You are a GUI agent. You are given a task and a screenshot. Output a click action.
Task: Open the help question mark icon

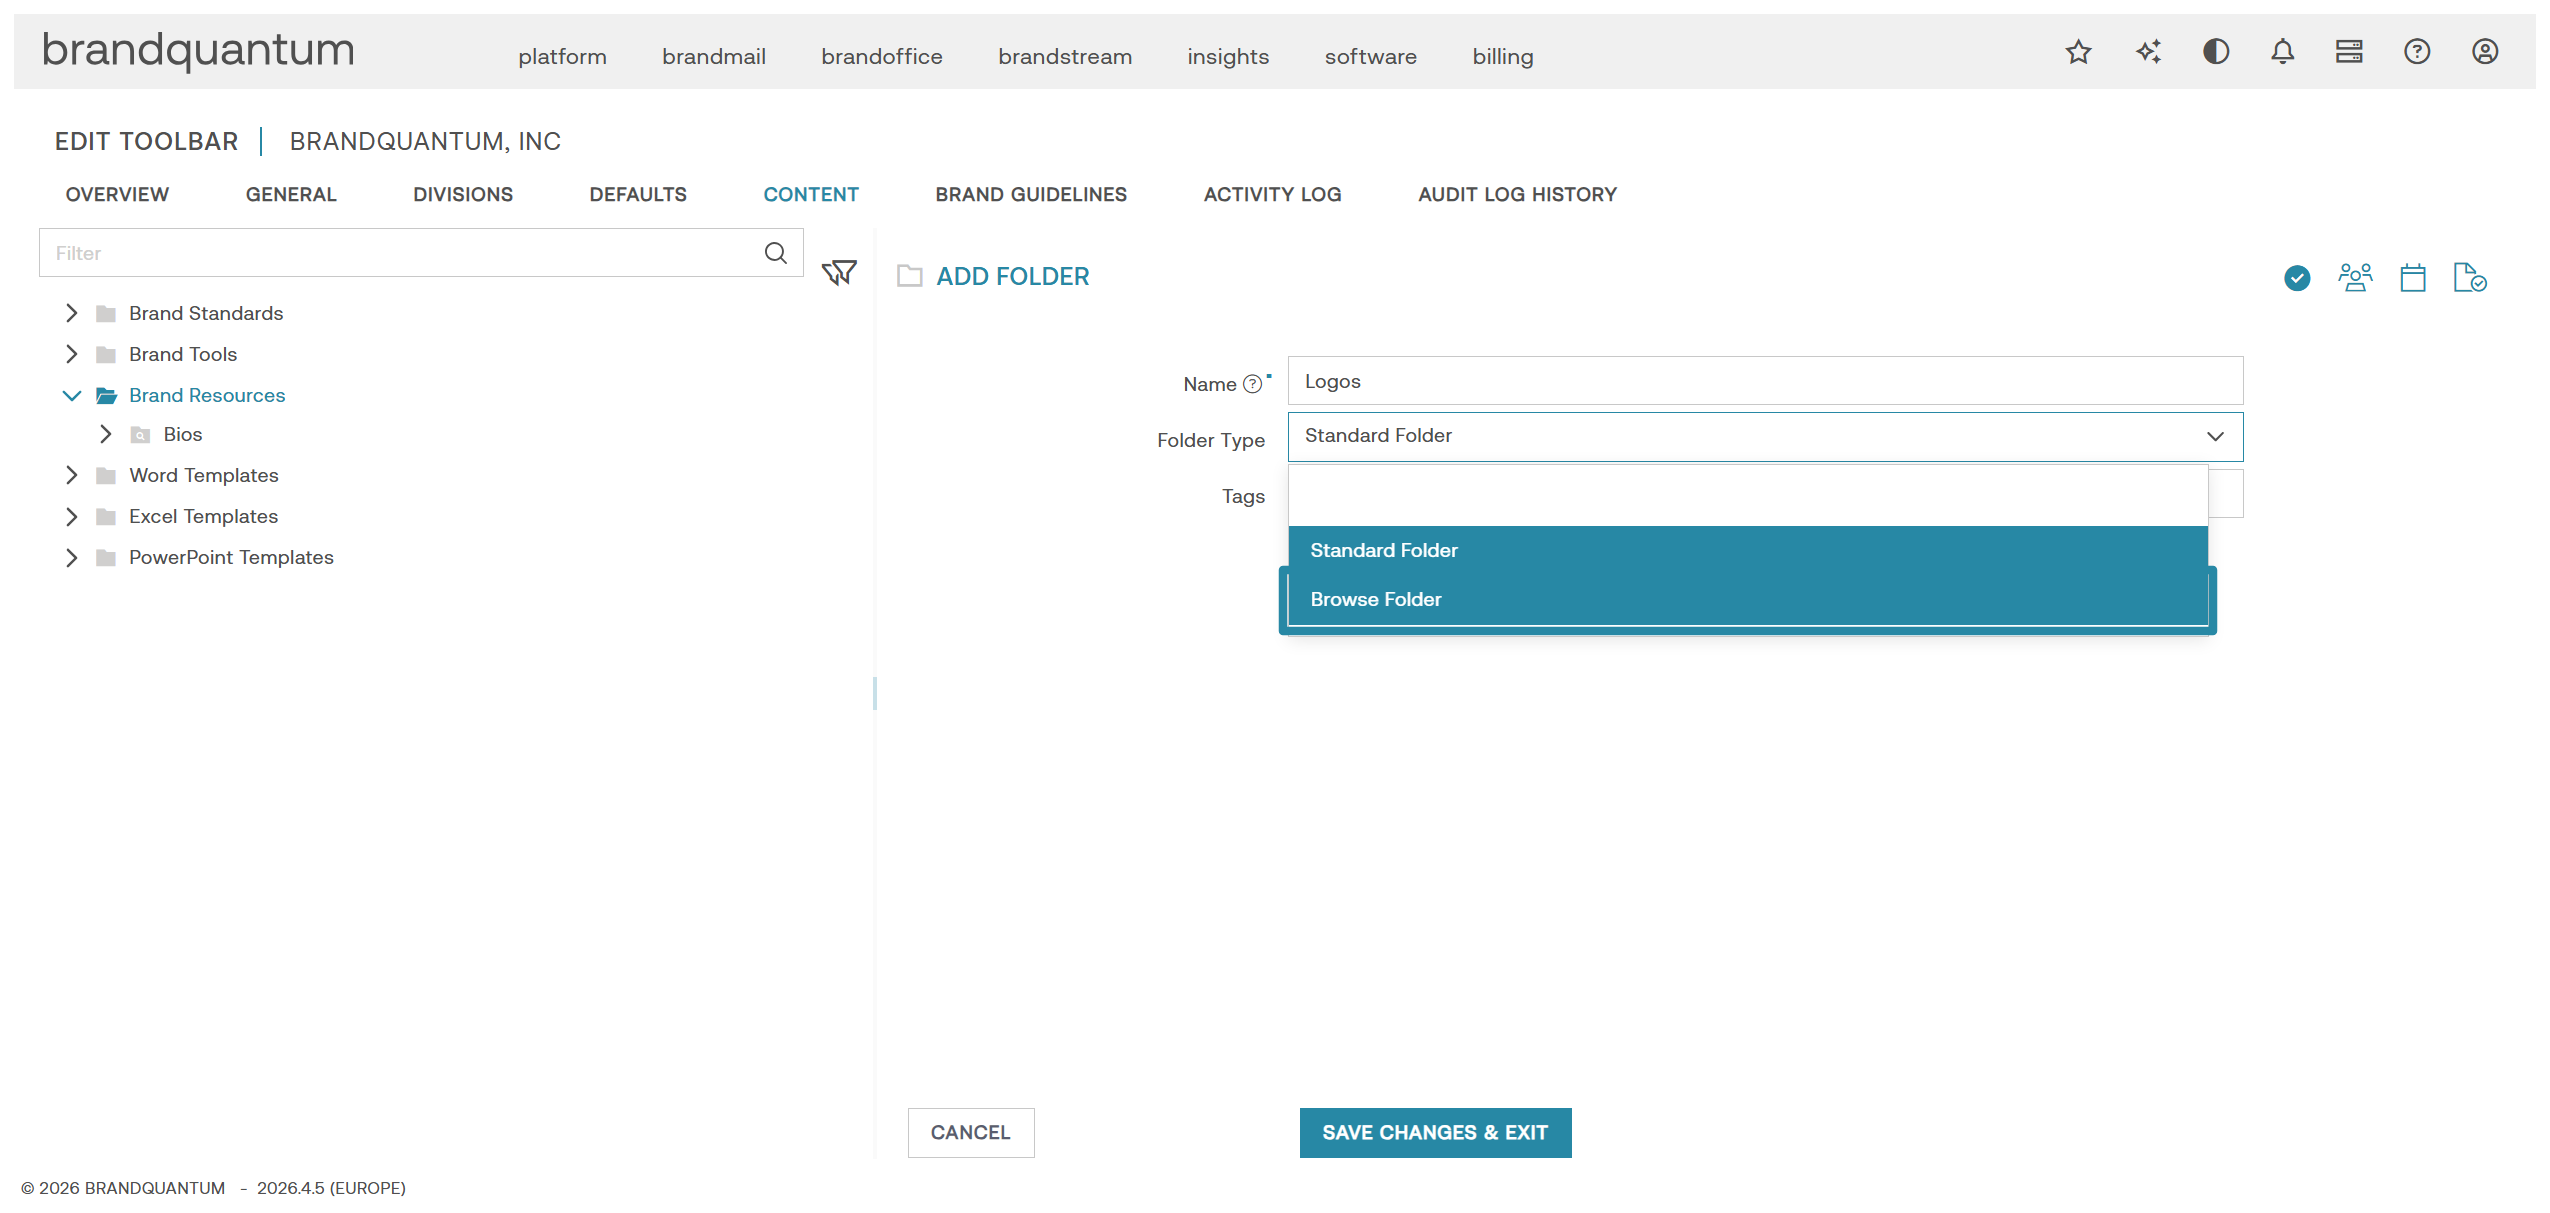pos(2417,52)
